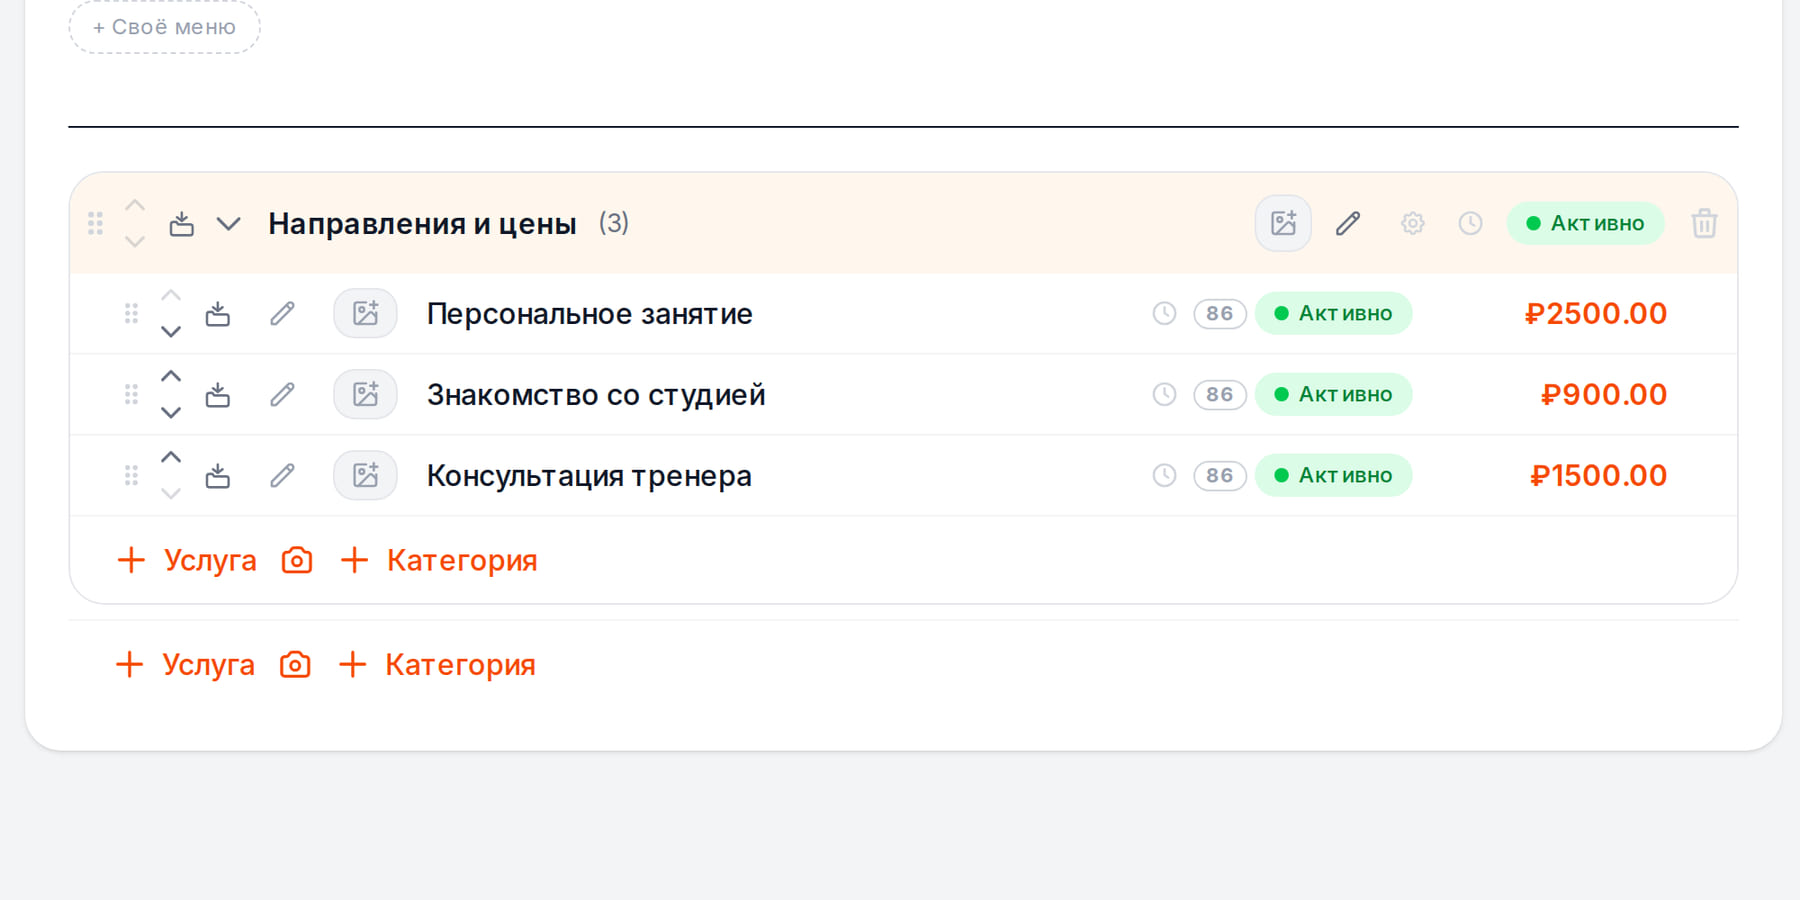The image size is (1800, 900).
Task: Click the import icon for 'Персональное занятие'
Action: coord(217,314)
